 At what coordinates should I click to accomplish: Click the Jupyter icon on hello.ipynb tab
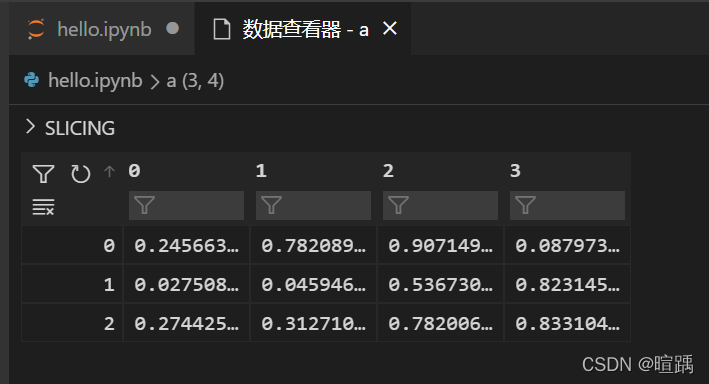(x=36, y=29)
